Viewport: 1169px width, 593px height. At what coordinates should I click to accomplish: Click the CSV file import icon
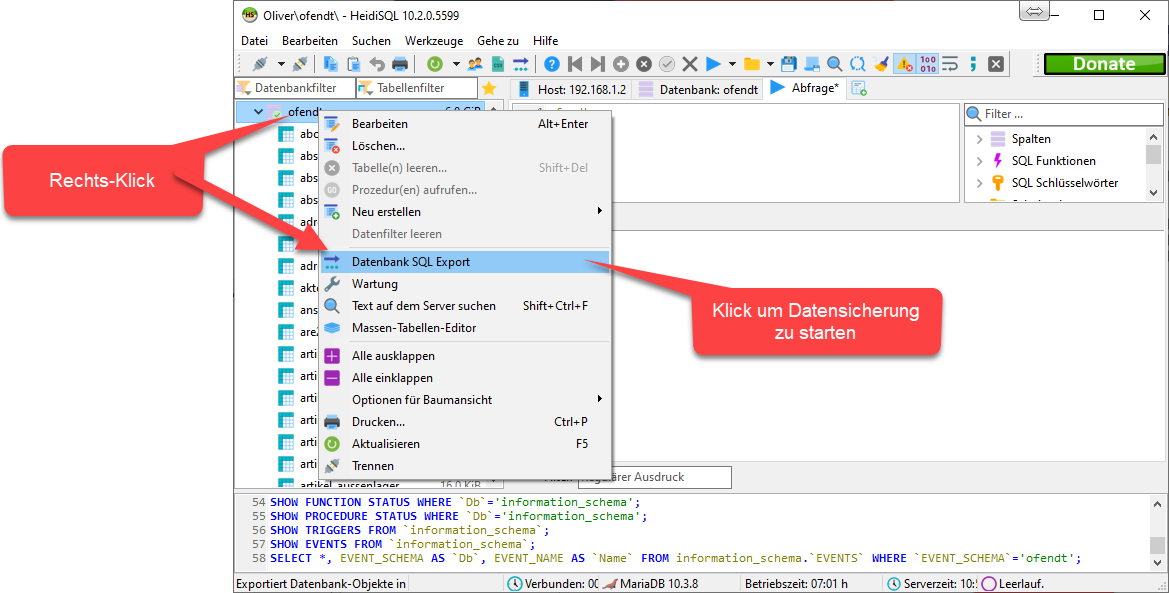tap(497, 64)
